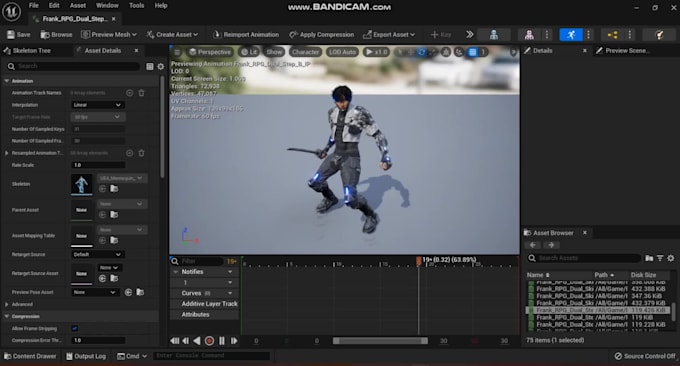The image size is (680, 366).
Task: Click the trash icon next to Animation Track Names
Action: click(x=141, y=93)
